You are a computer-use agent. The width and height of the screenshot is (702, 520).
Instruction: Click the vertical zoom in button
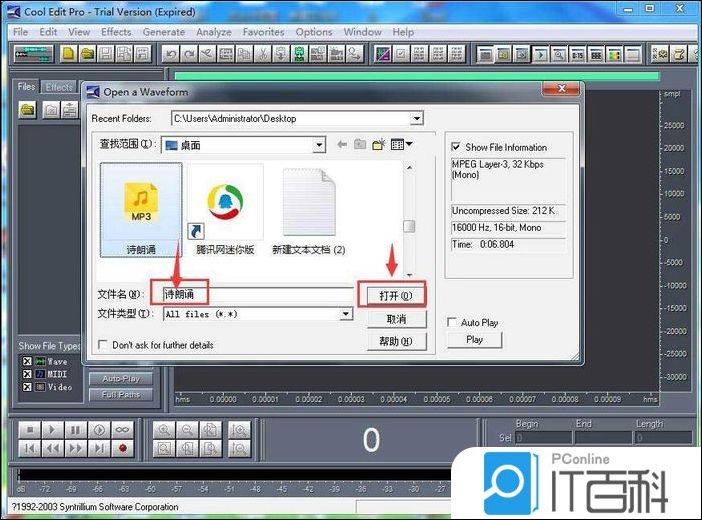tap(239, 430)
